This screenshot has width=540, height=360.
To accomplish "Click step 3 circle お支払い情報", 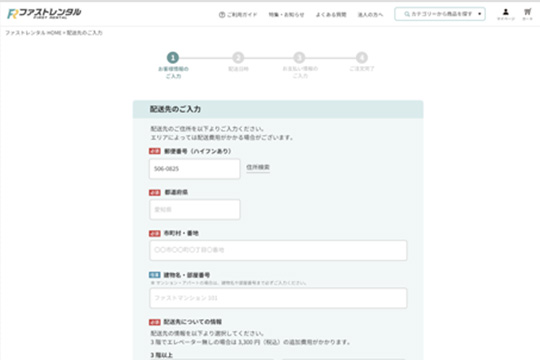I will [299, 58].
